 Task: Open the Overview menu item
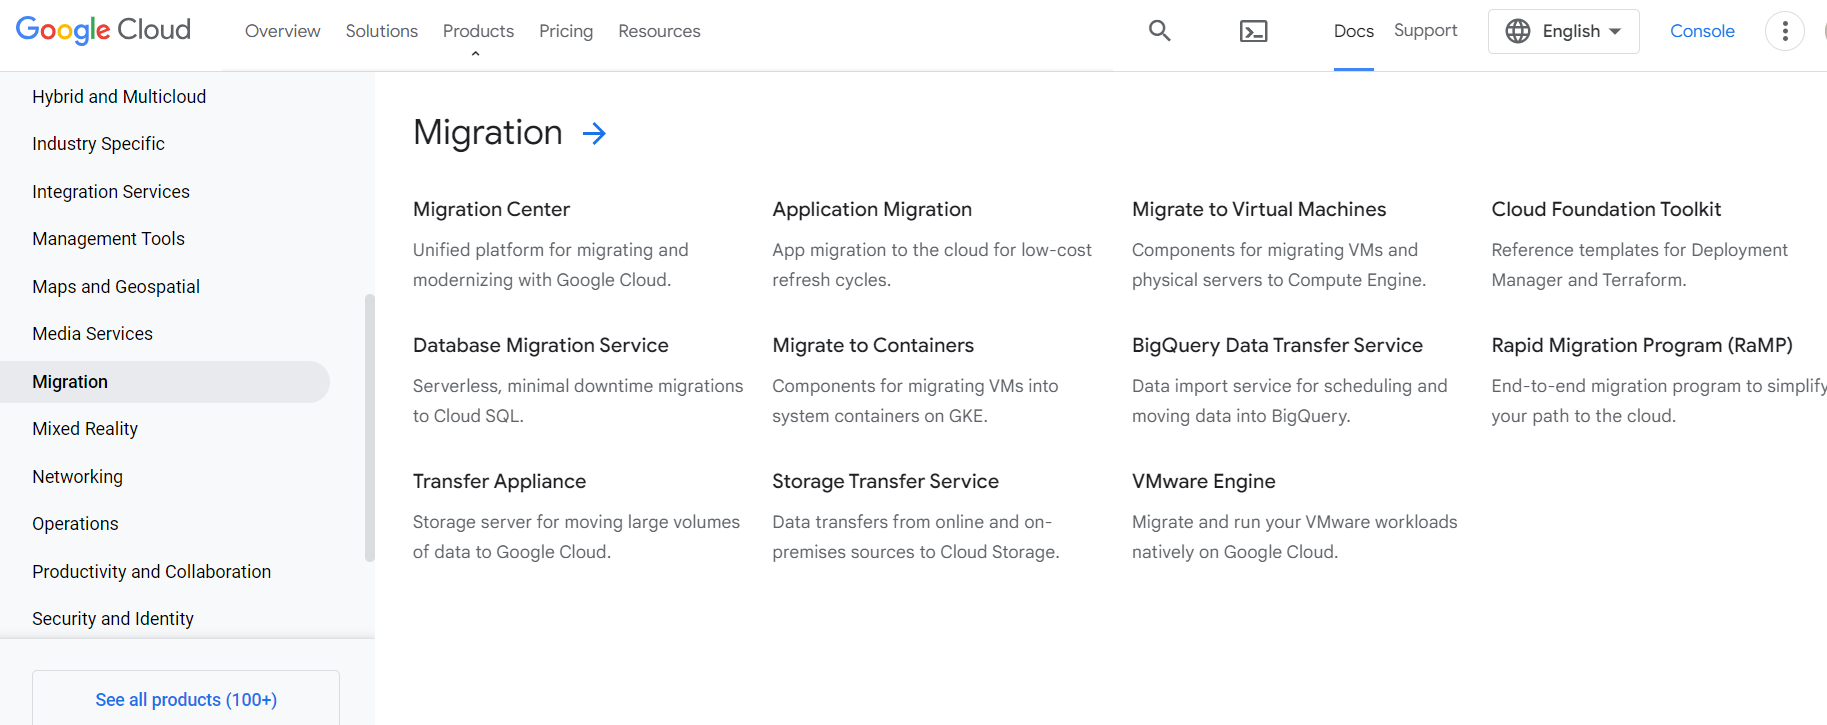click(282, 31)
